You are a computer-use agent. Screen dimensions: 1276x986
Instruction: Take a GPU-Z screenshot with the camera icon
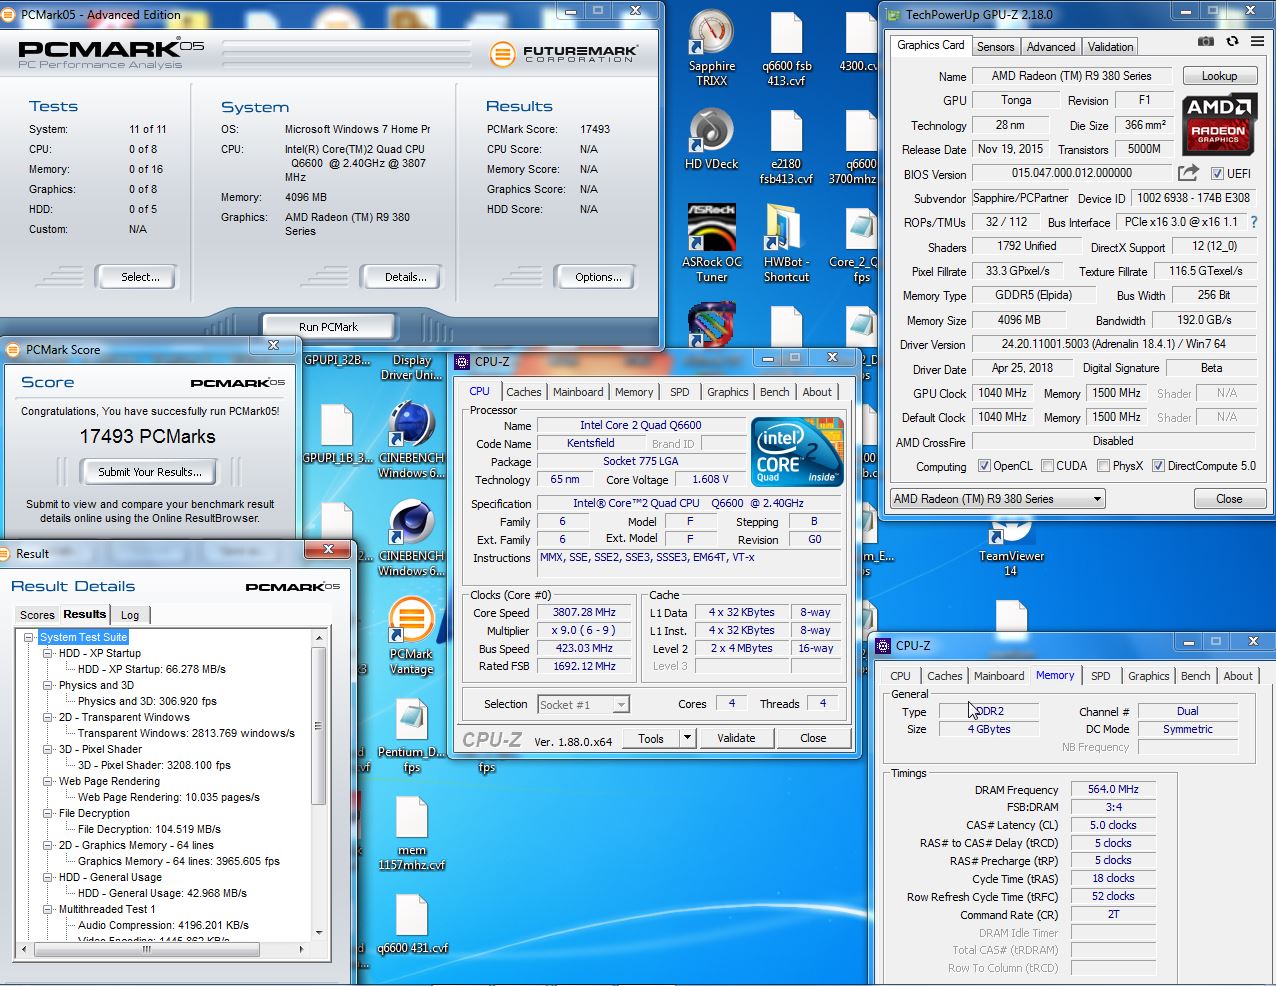click(1206, 42)
